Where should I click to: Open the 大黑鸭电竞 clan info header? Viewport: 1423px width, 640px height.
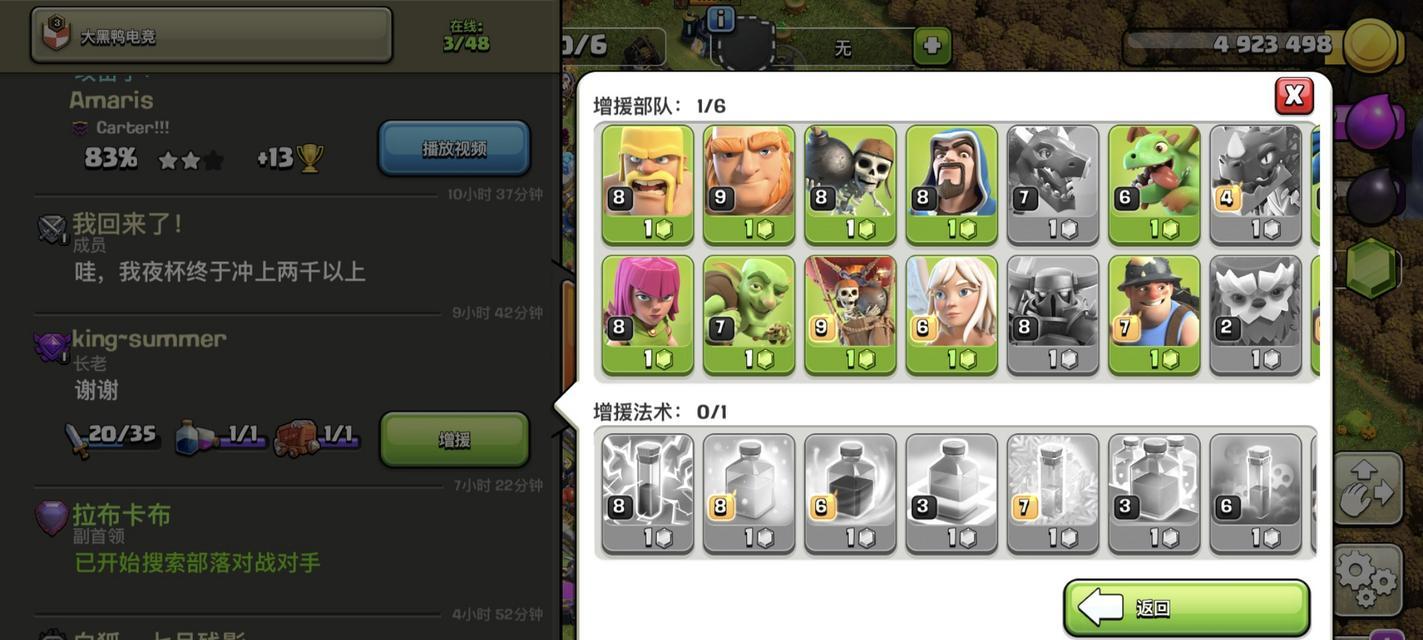tap(212, 35)
